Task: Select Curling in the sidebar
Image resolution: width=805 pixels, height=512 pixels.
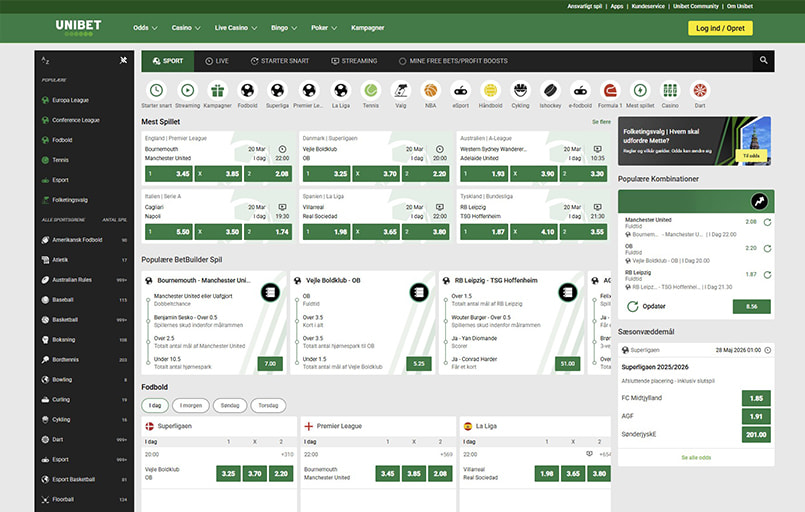Action: pyautogui.click(x=85, y=400)
